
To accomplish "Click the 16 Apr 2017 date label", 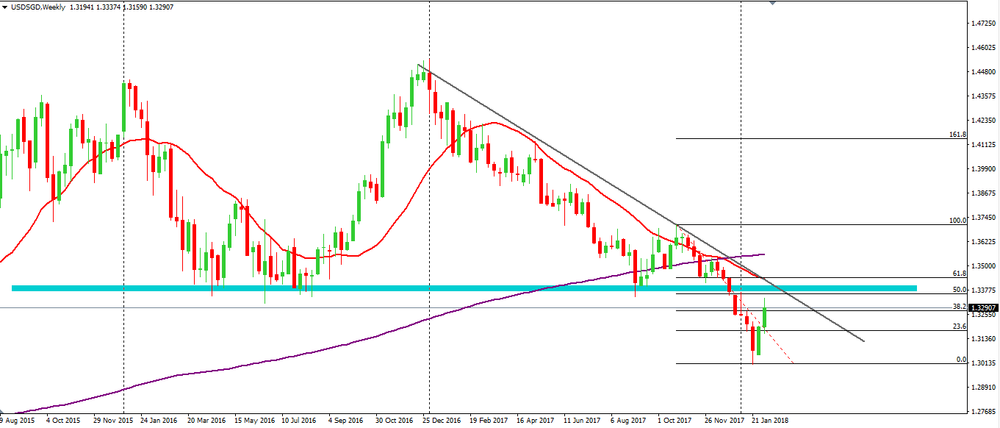I will click(x=534, y=421).
